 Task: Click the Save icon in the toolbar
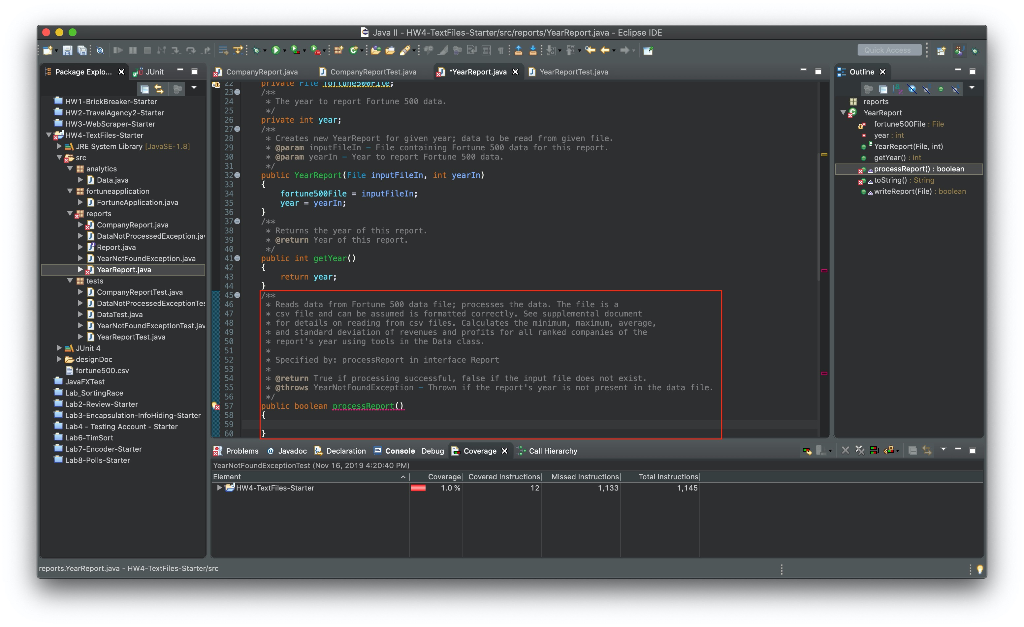(x=68, y=50)
